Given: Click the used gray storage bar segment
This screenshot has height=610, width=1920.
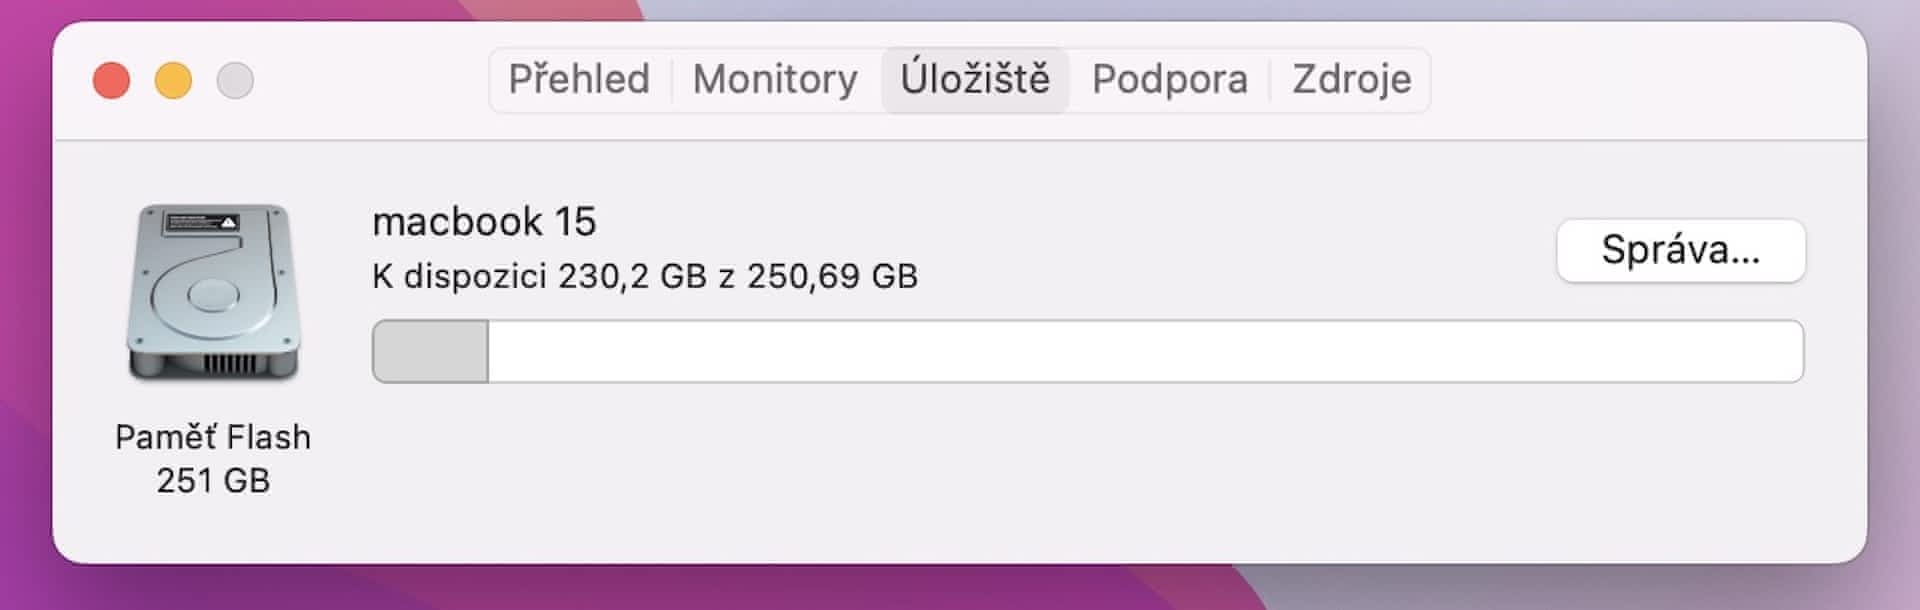Looking at the screenshot, I should coord(430,351).
